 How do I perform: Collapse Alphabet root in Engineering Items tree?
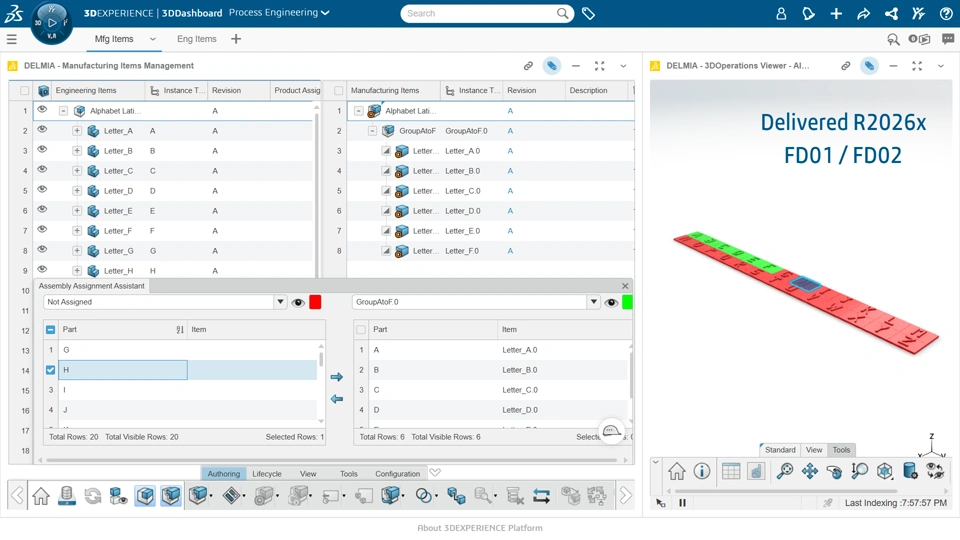63,111
